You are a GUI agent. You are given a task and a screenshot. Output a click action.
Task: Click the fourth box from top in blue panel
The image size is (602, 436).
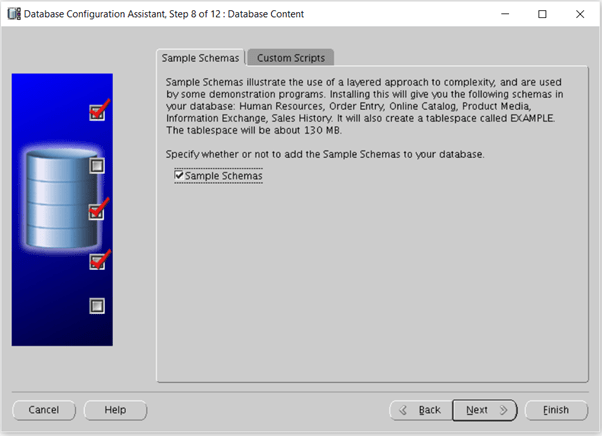[97, 261]
